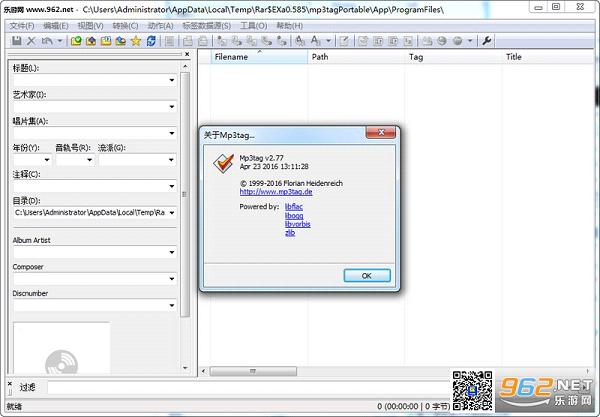Viewport: 600px width, 417px height.
Task: Undo last change with the arrow icon
Action: pyautogui.click(x=47, y=41)
